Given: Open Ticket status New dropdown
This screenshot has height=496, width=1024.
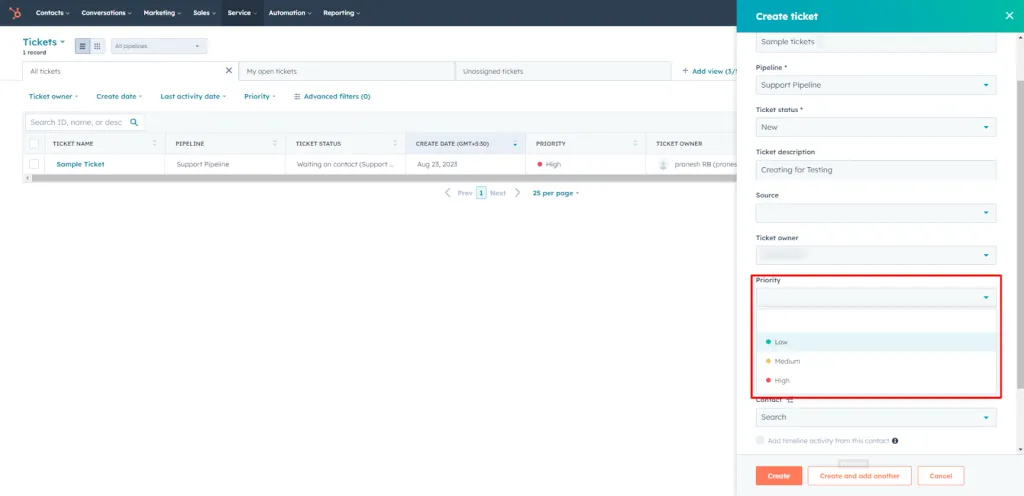Looking at the screenshot, I should click(876, 127).
